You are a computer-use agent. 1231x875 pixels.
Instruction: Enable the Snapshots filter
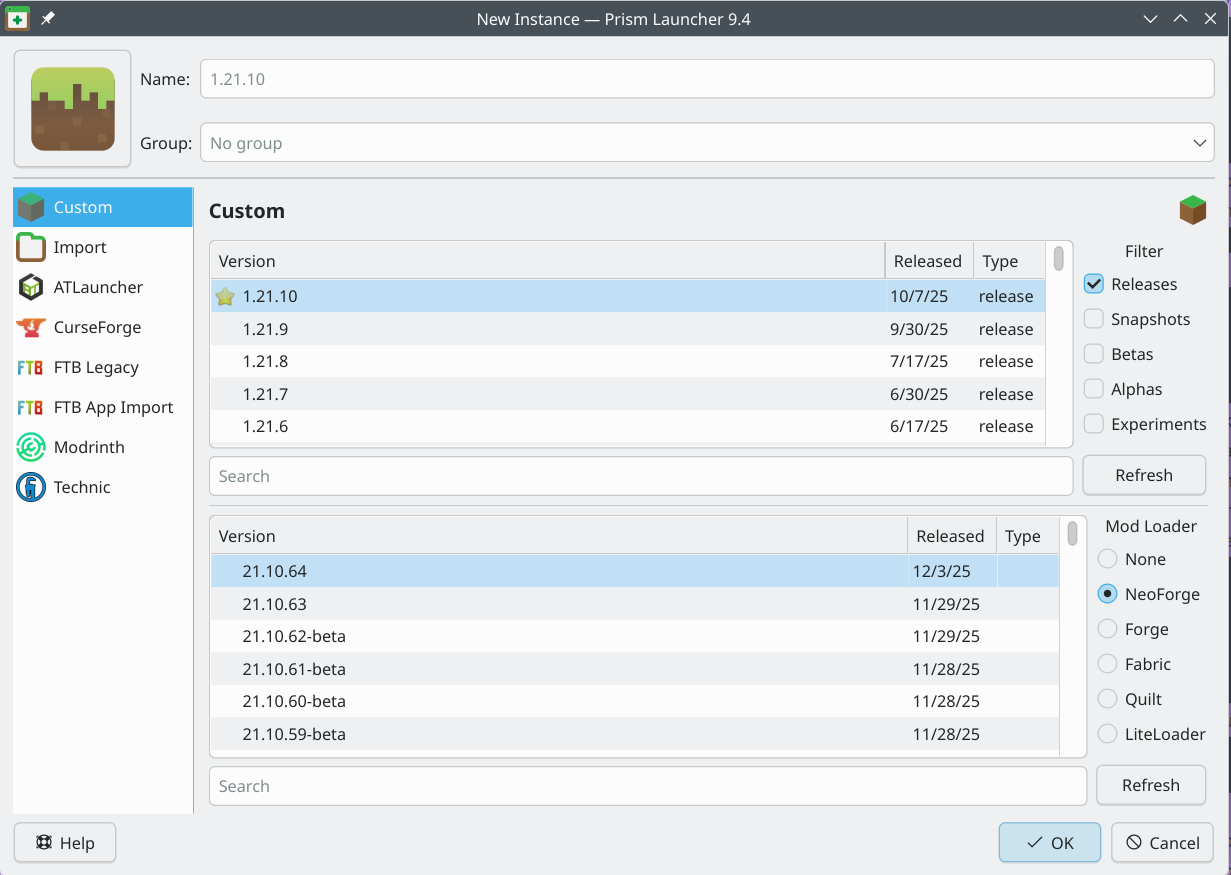[1094, 319]
